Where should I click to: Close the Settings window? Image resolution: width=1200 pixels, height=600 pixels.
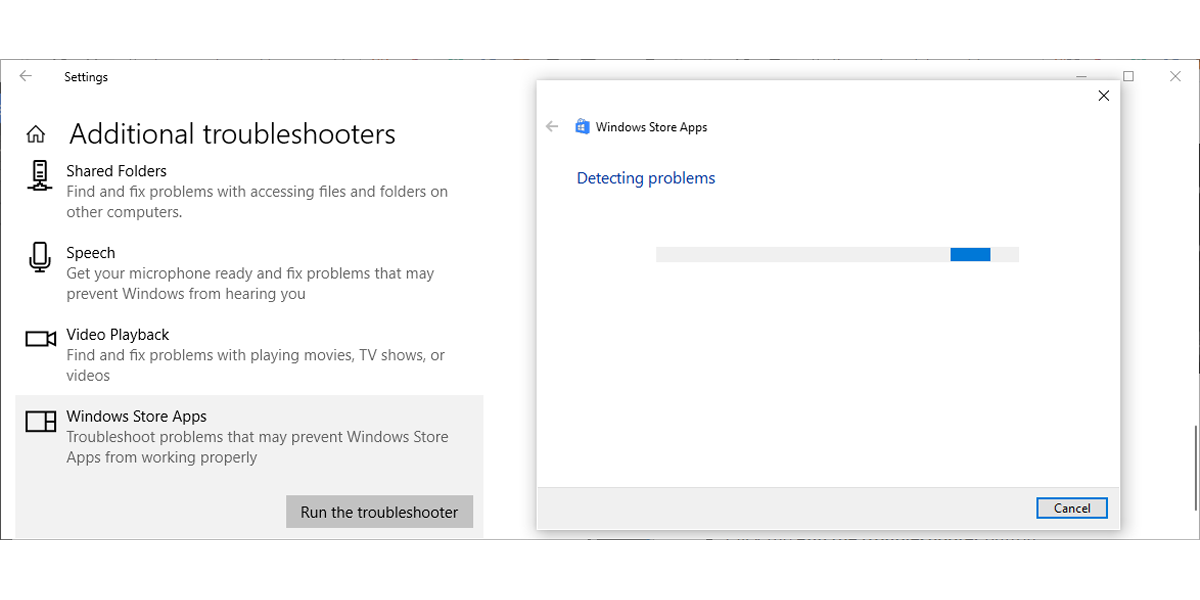1176,76
